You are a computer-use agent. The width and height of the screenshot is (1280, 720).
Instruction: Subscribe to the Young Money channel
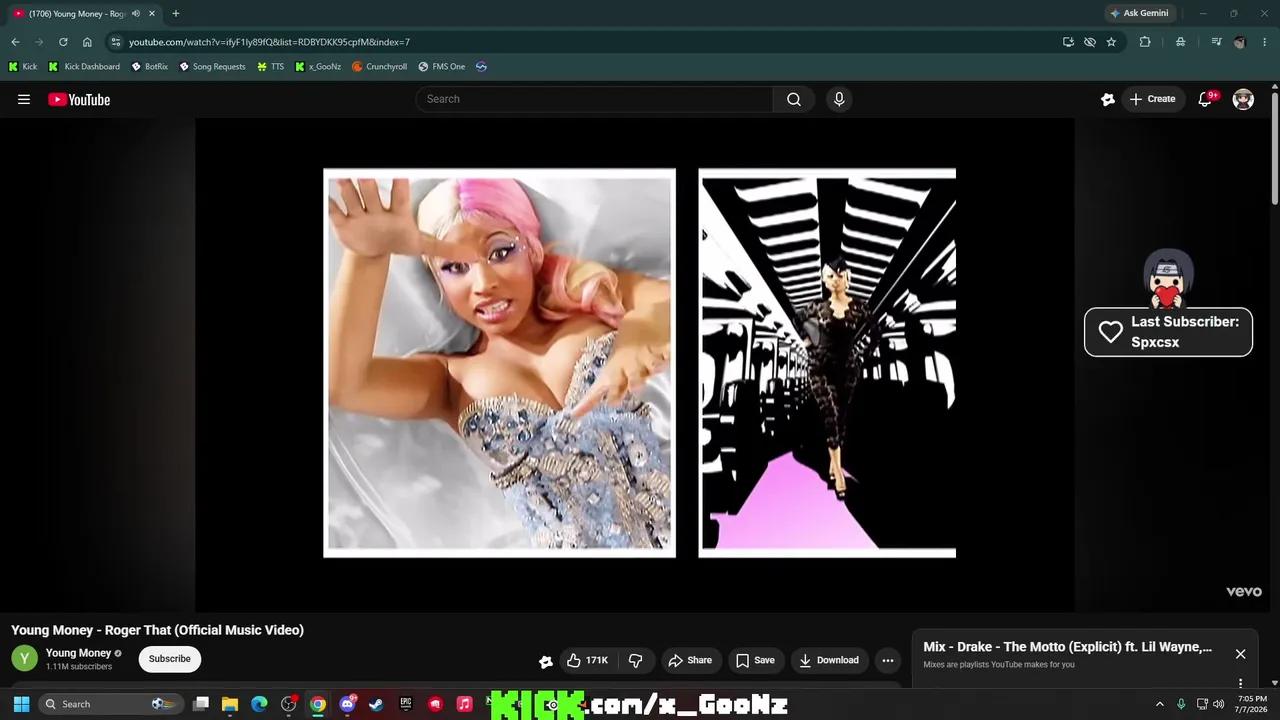169,659
